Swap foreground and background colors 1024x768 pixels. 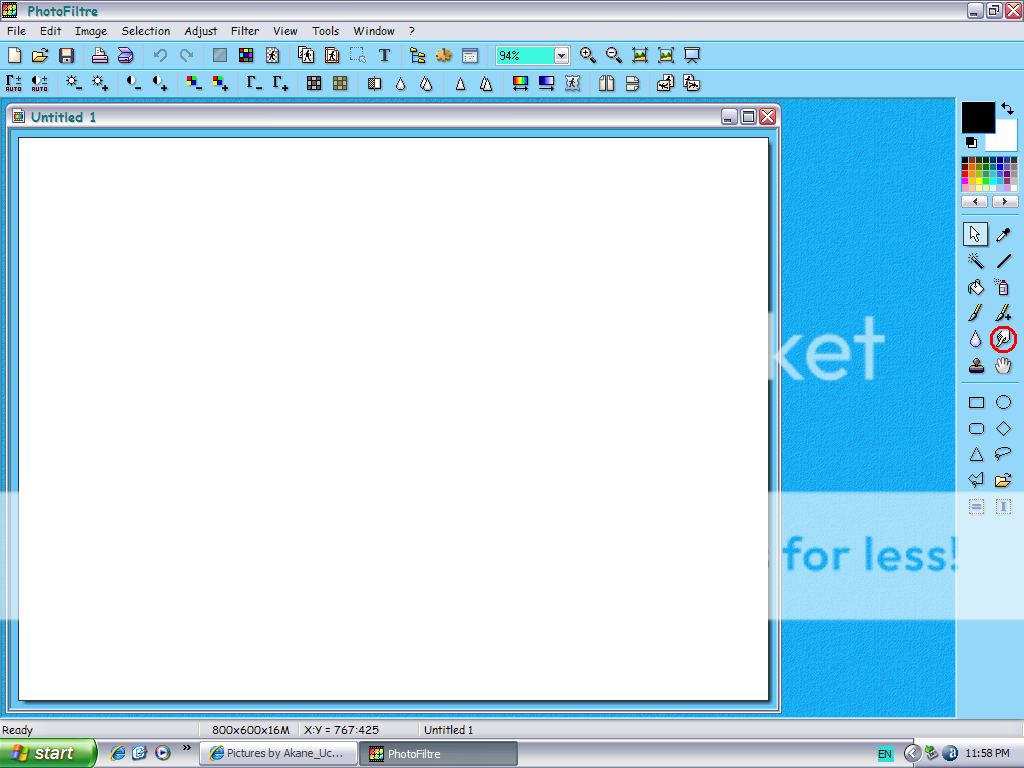point(1007,109)
